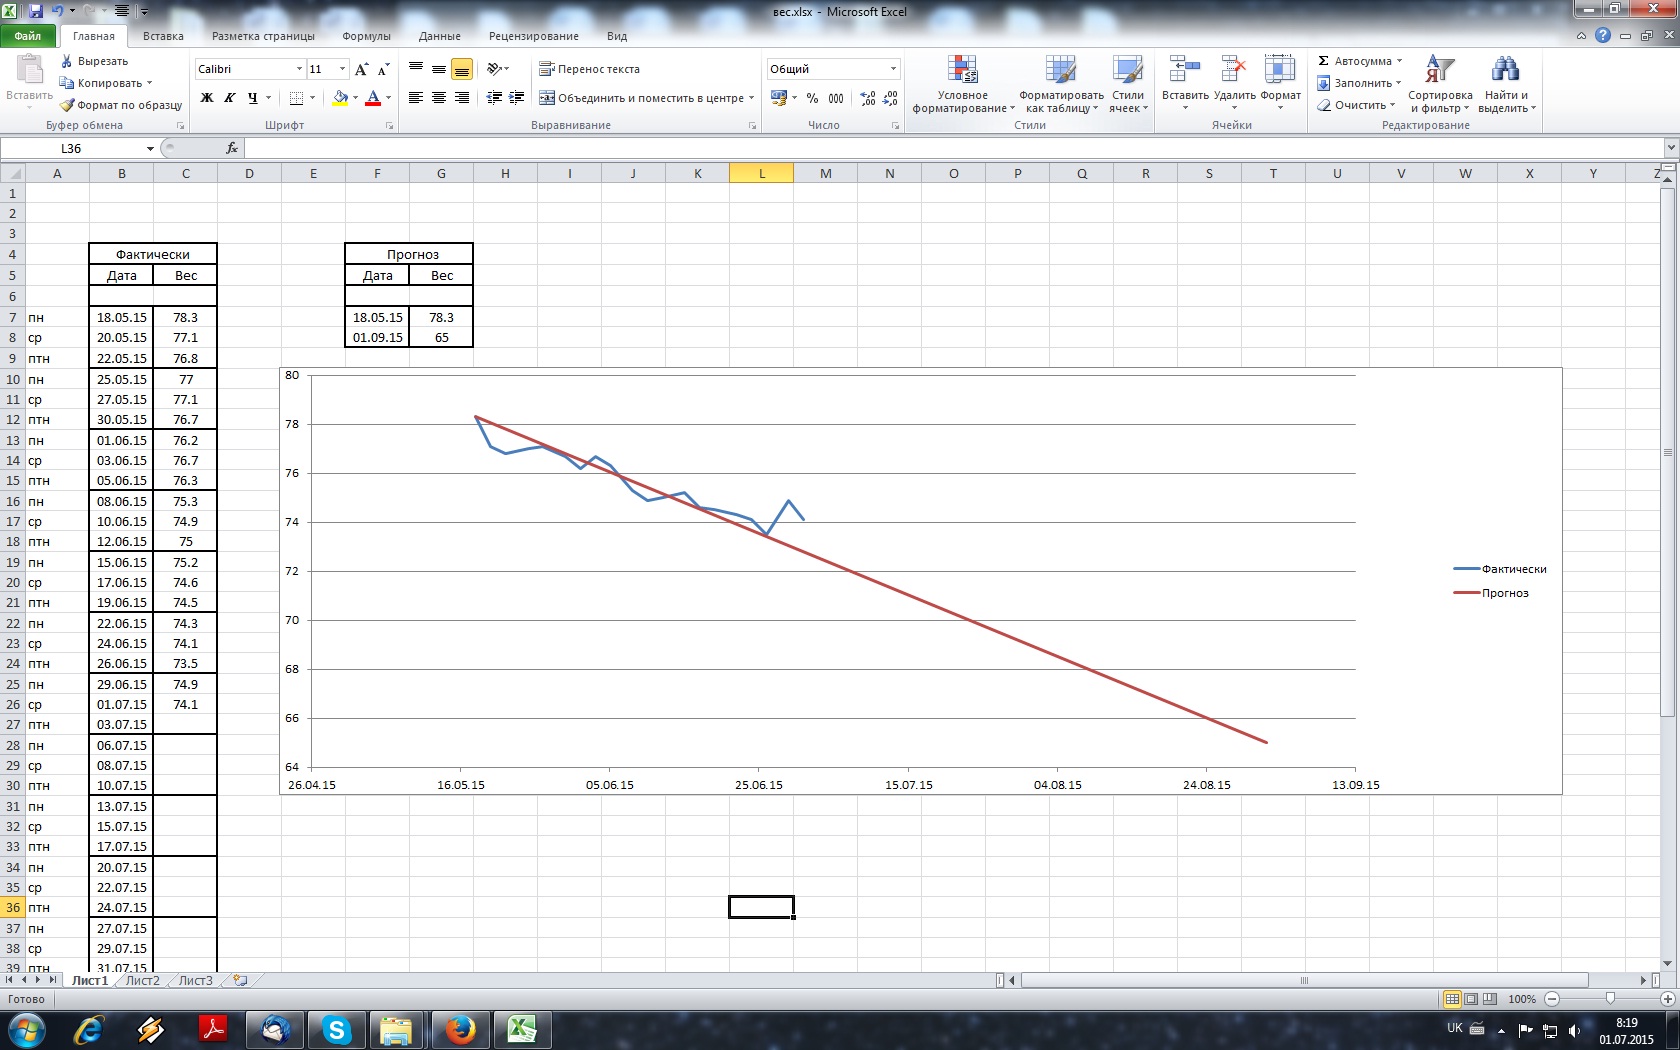
Task: Click the AutoSum sigma icon
Action: [x=1324, y=61]
